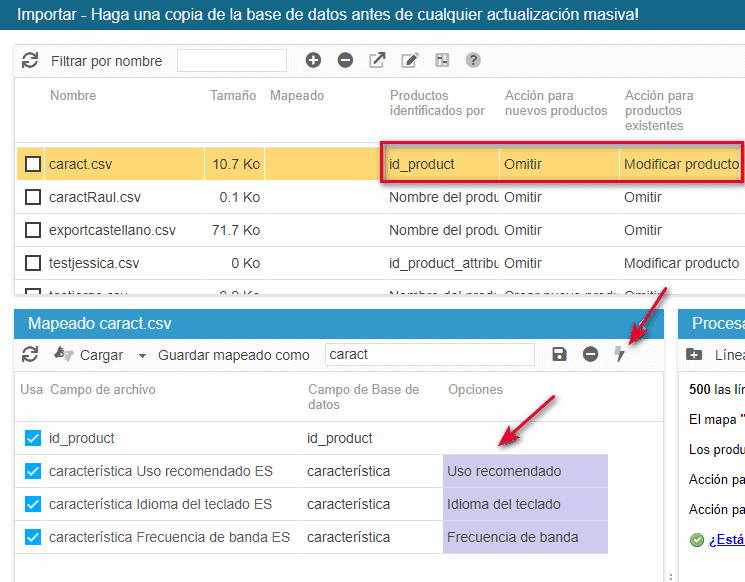The width and height of the screenshot is (745, 582).
Task: Save the mapping with the floppy disk icon
Action: (559, 354)
